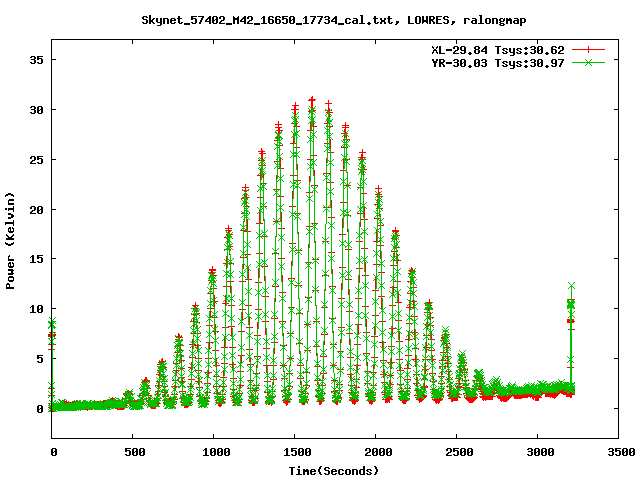Screen dimensions: 640x480
Task: Click the 1500 tick label on the x-axis
Action: click(295, 452)
